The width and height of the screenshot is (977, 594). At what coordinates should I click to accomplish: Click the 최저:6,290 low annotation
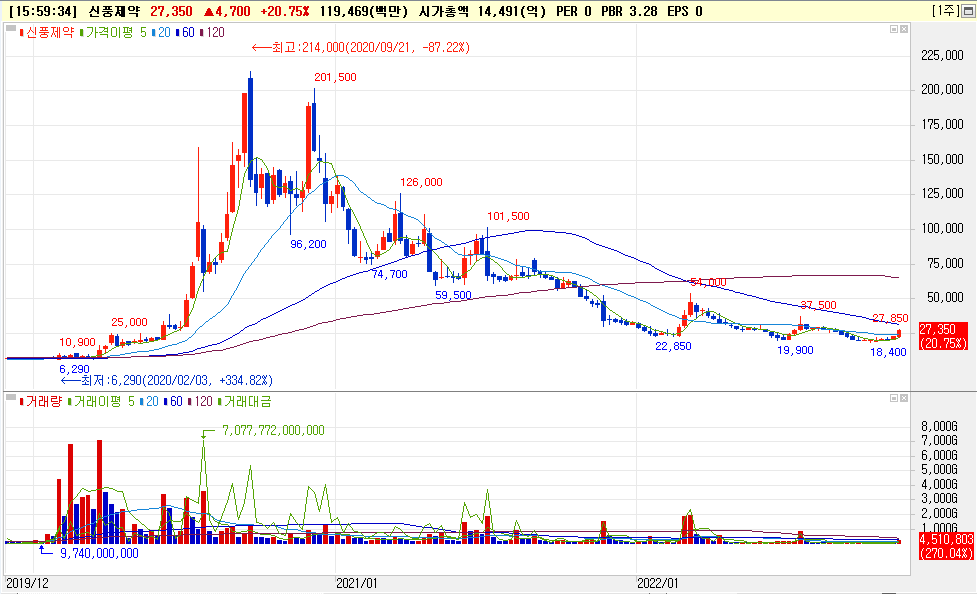point(166,380)
